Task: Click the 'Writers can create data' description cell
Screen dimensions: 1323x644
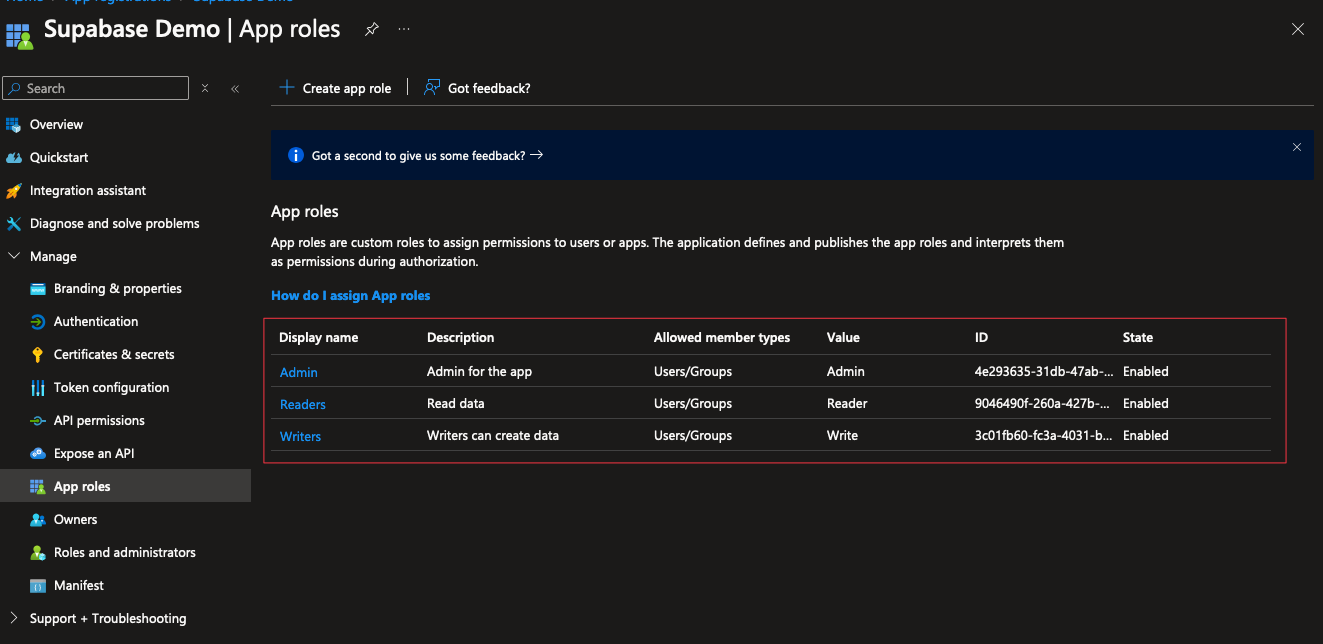Action: 493,436
